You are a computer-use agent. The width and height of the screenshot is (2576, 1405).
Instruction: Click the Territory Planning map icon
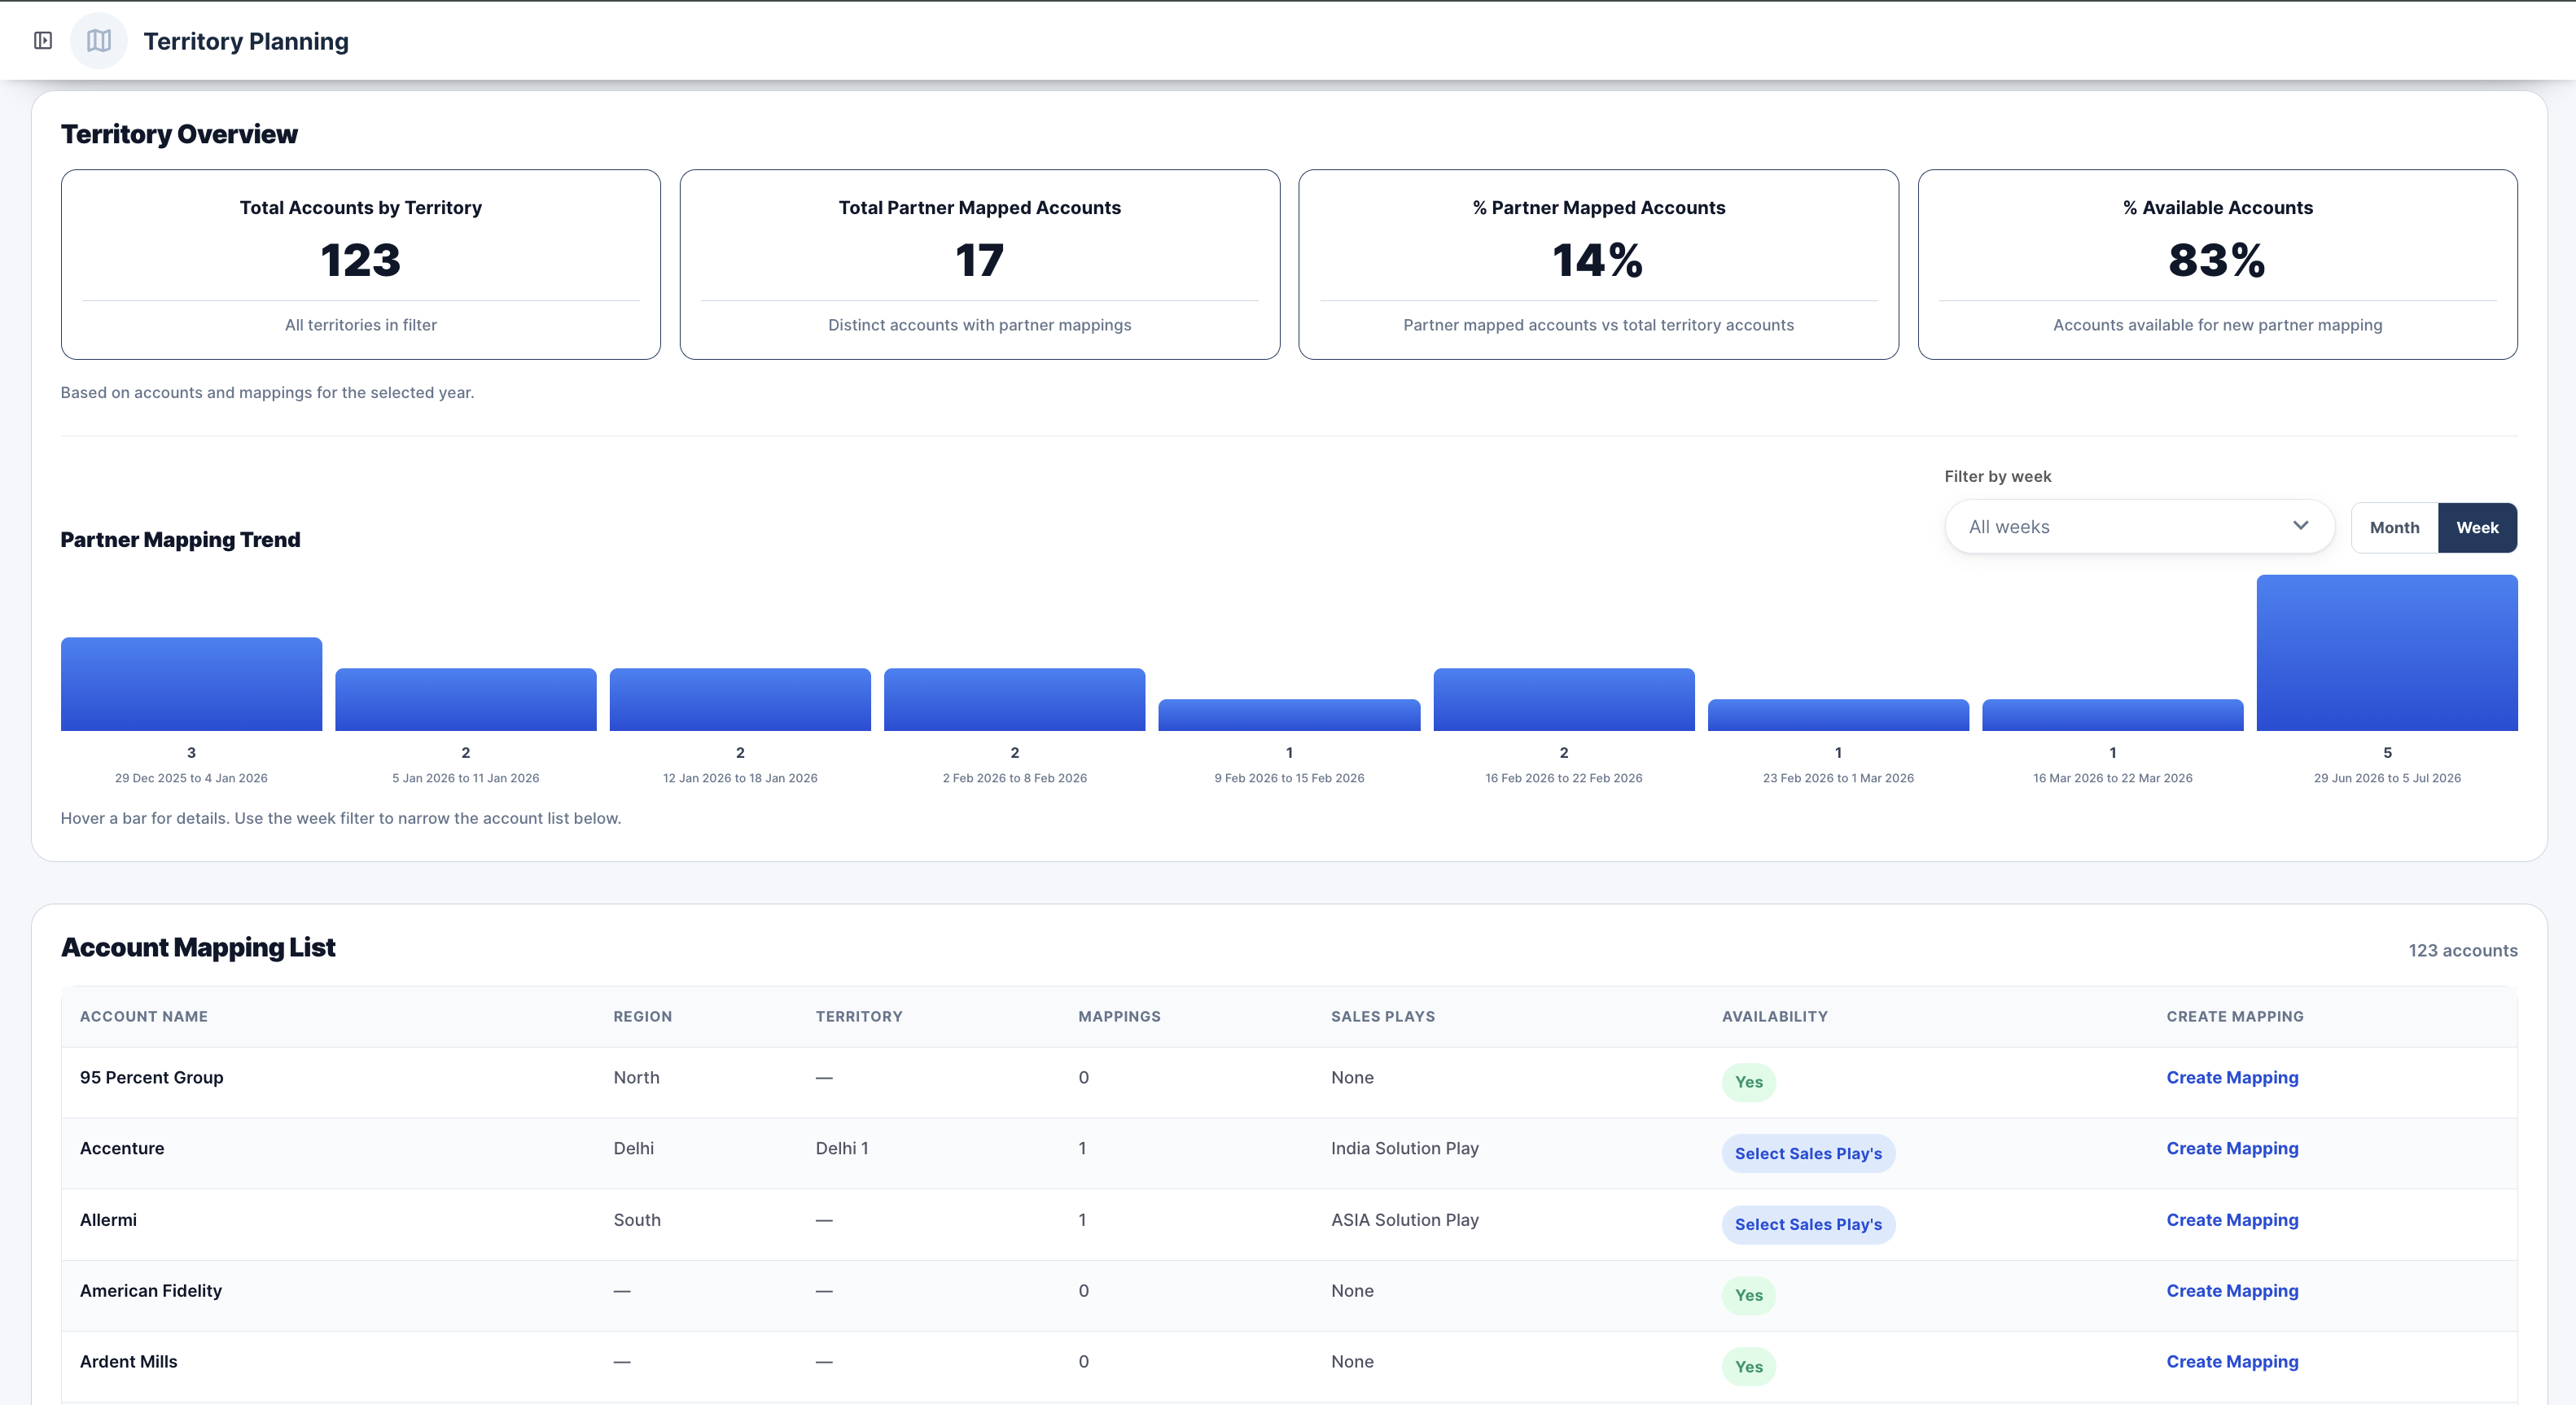(x=99, y=41)
